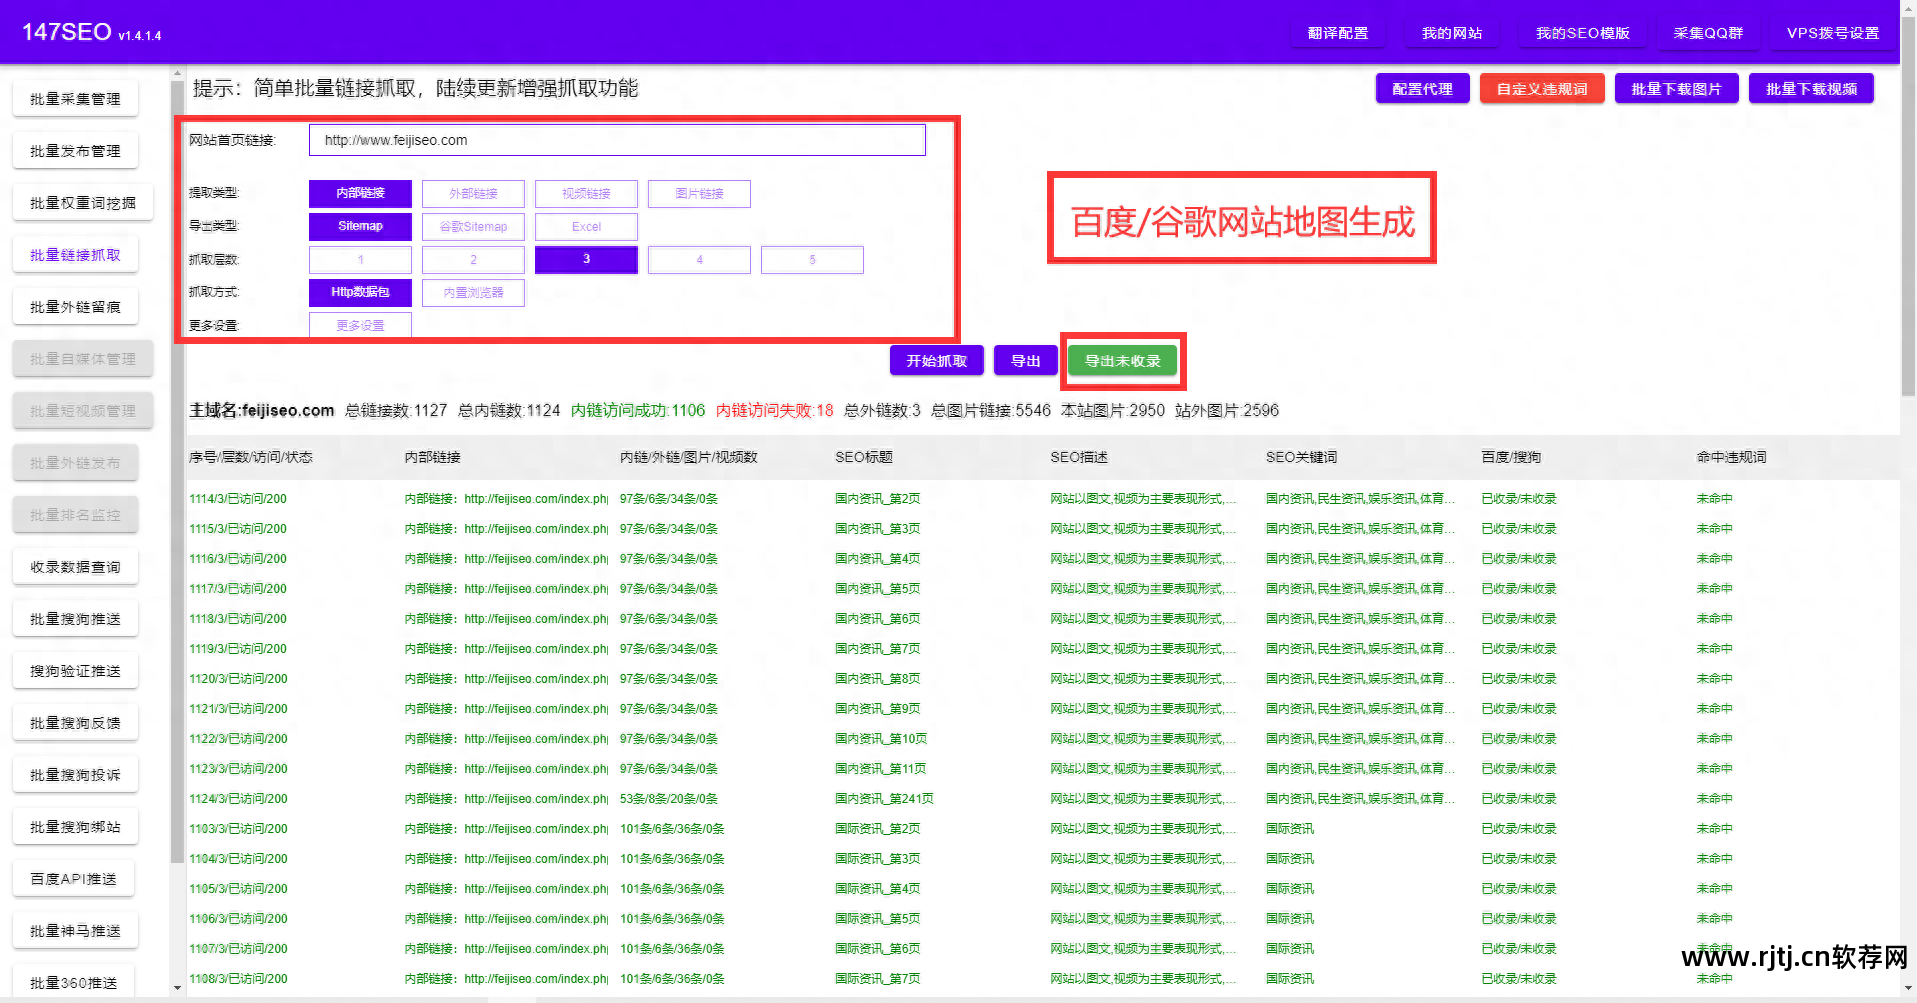This screenshot has width=1917, height=1003.
Task: Select 批量神马推送 in the sidebar
Action: click(75, 929)
